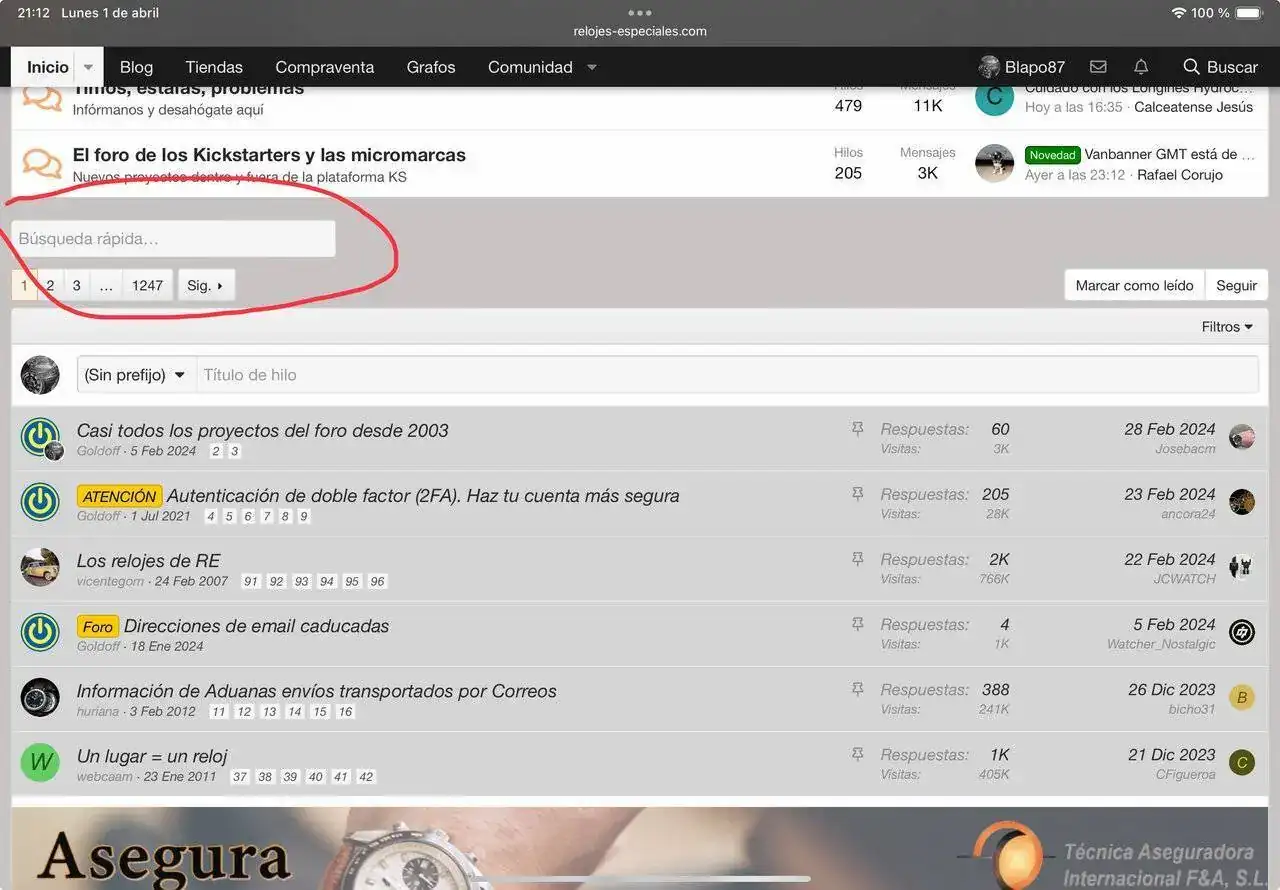1280x890 pixels.
Task: Open thread Un lugar = un reloj
Action: (x=152, y=756)
